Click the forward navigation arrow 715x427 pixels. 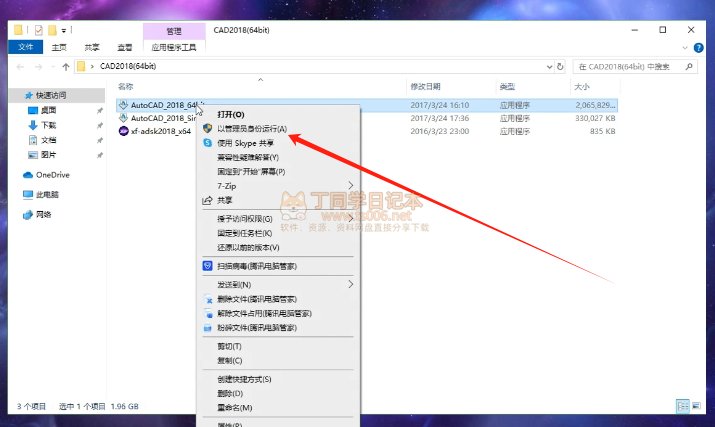(39, 67)
